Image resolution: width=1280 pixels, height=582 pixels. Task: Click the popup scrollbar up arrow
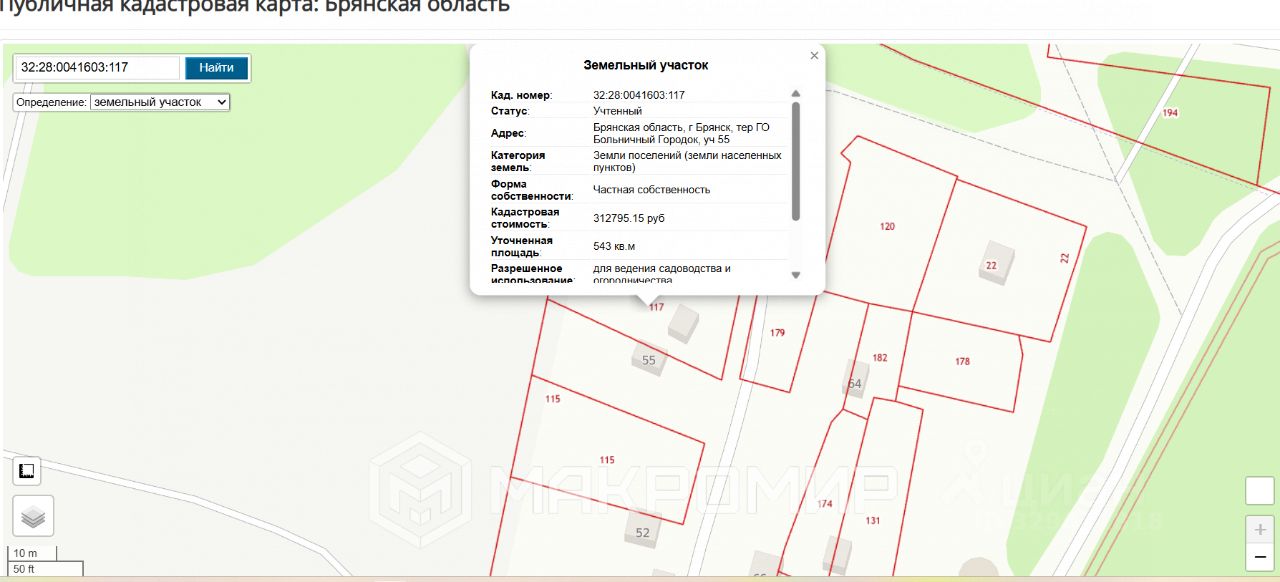[x=796, y=94]
